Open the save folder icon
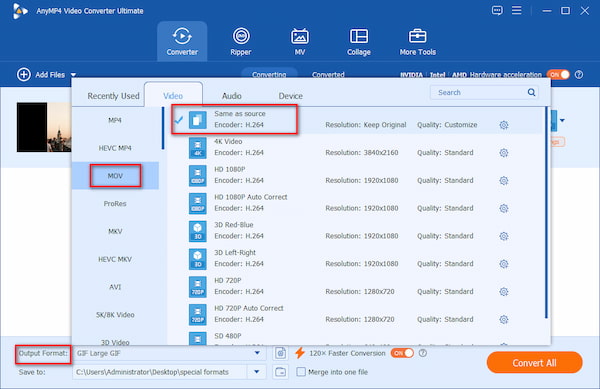 coord(280,372)
